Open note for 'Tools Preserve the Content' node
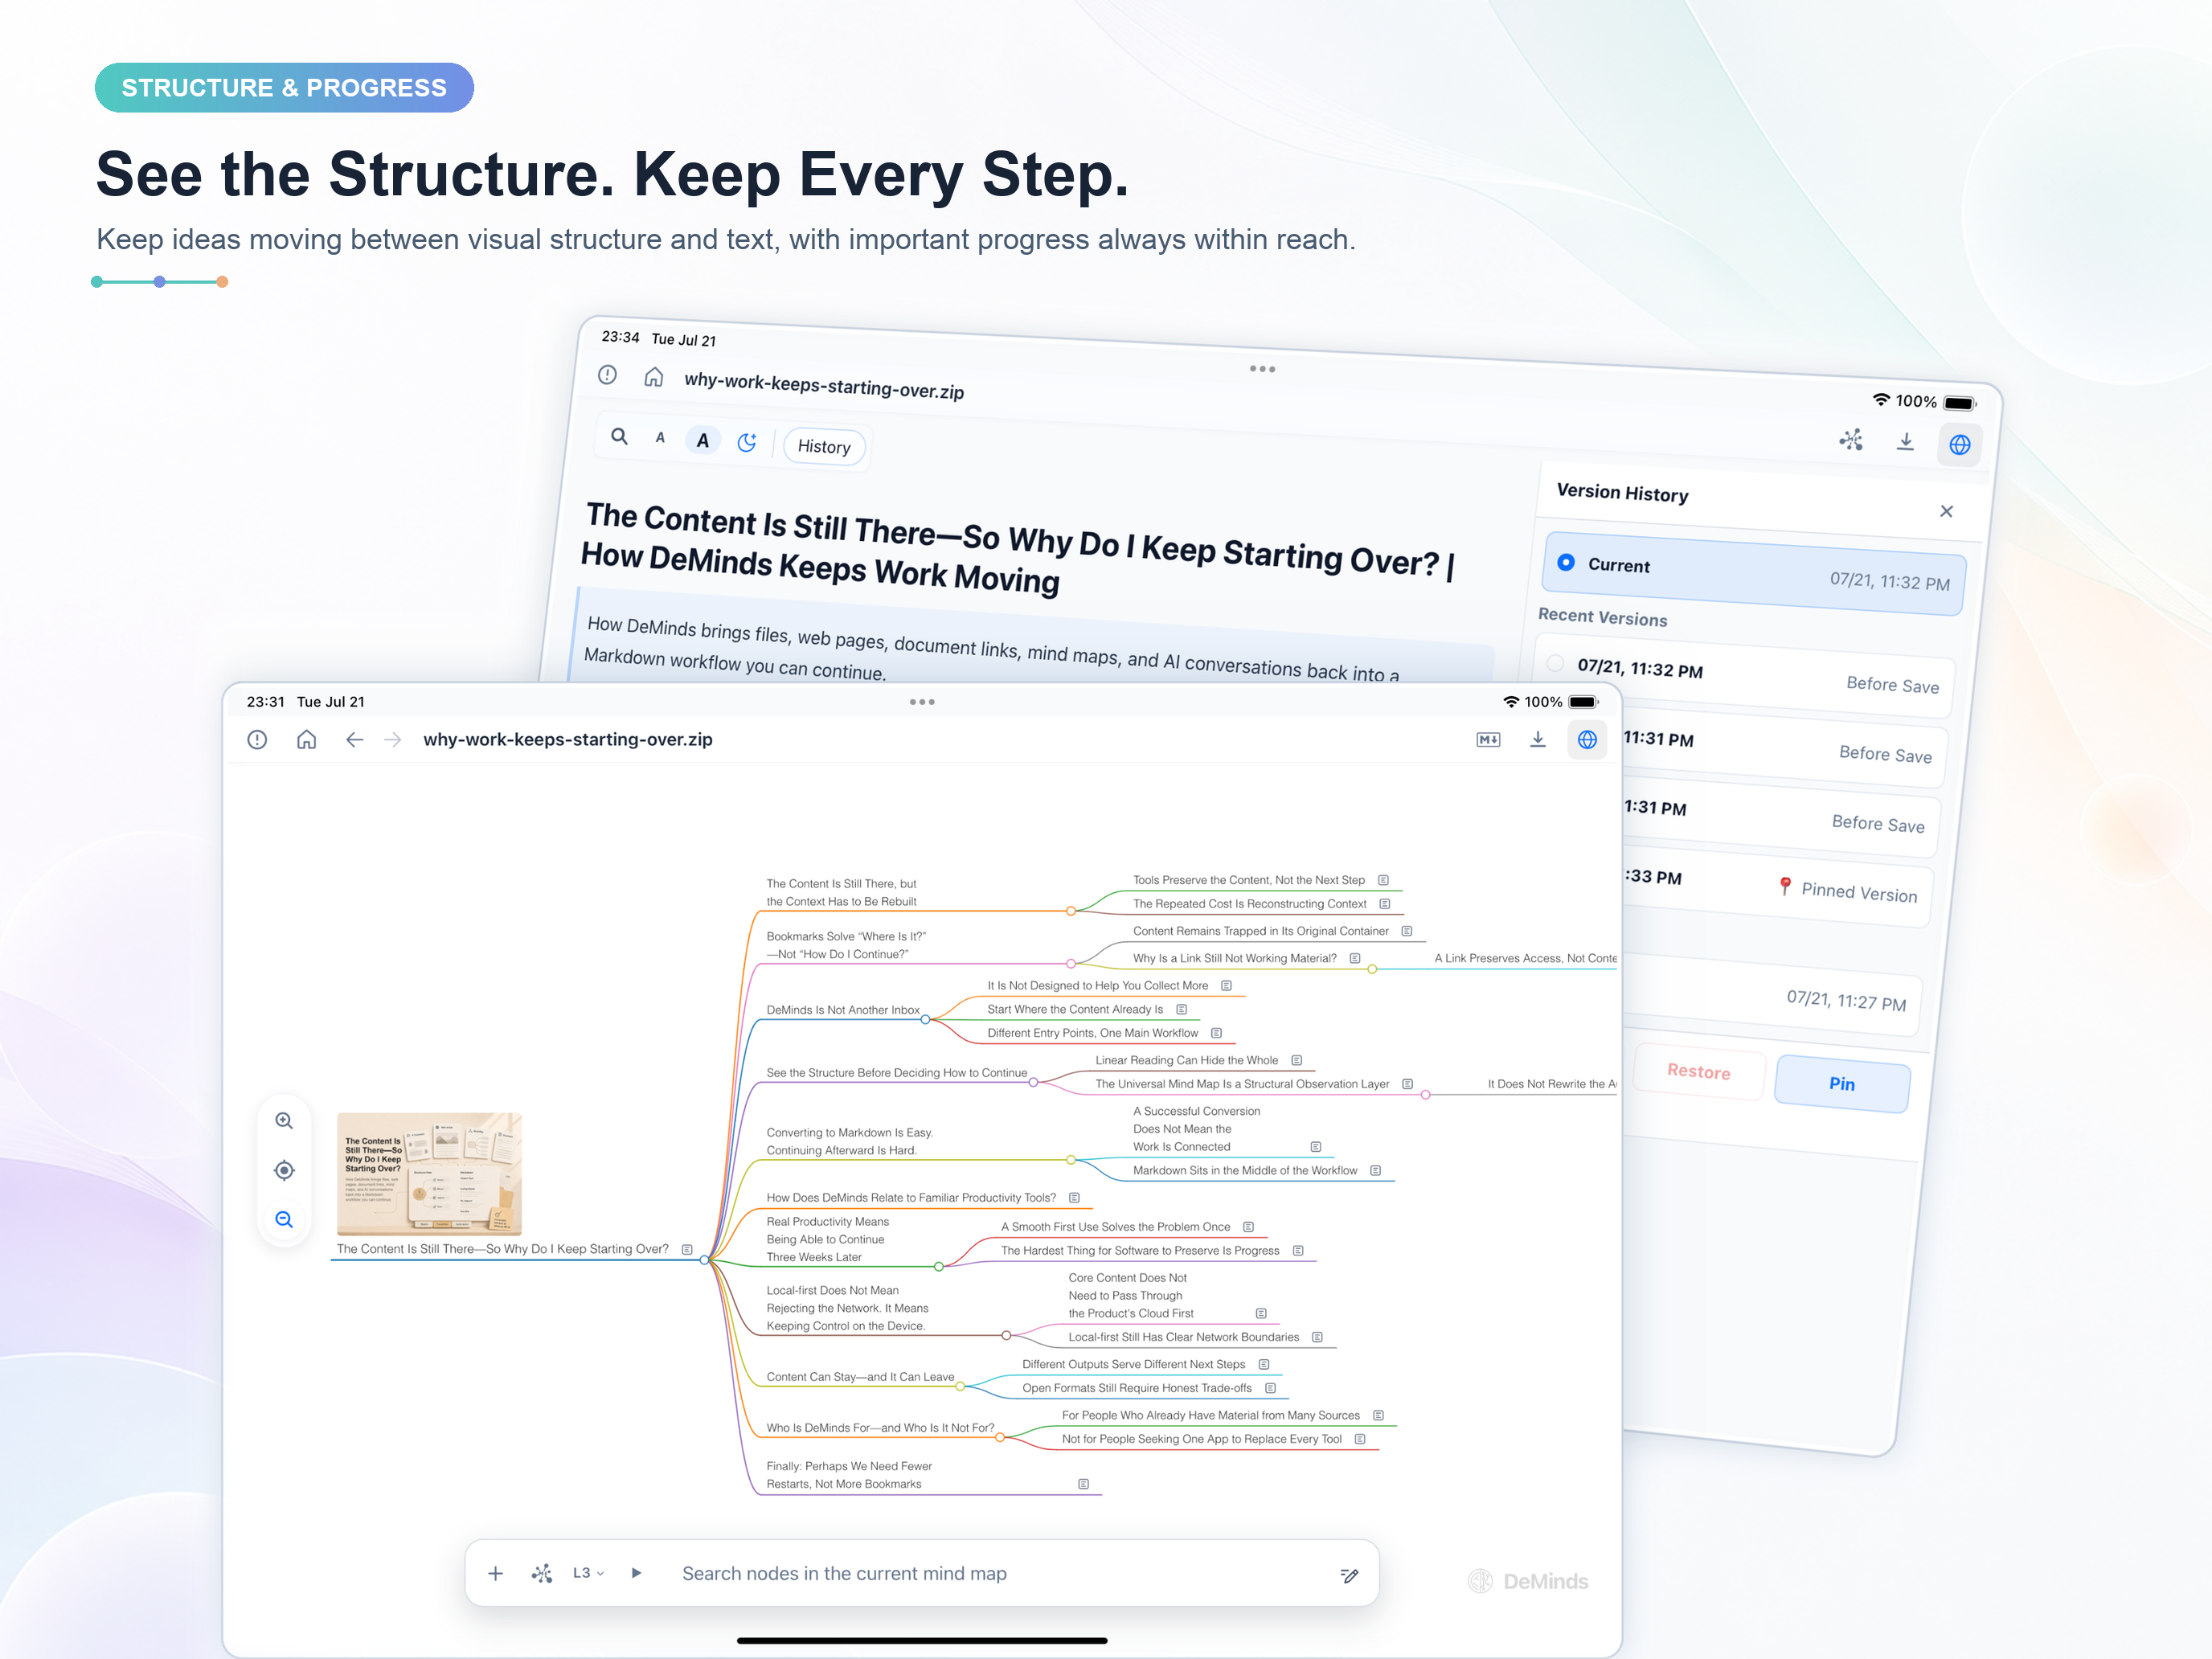This screenshot has height=1659, width=2212. pyautogui.click(x=1383, y=880)
